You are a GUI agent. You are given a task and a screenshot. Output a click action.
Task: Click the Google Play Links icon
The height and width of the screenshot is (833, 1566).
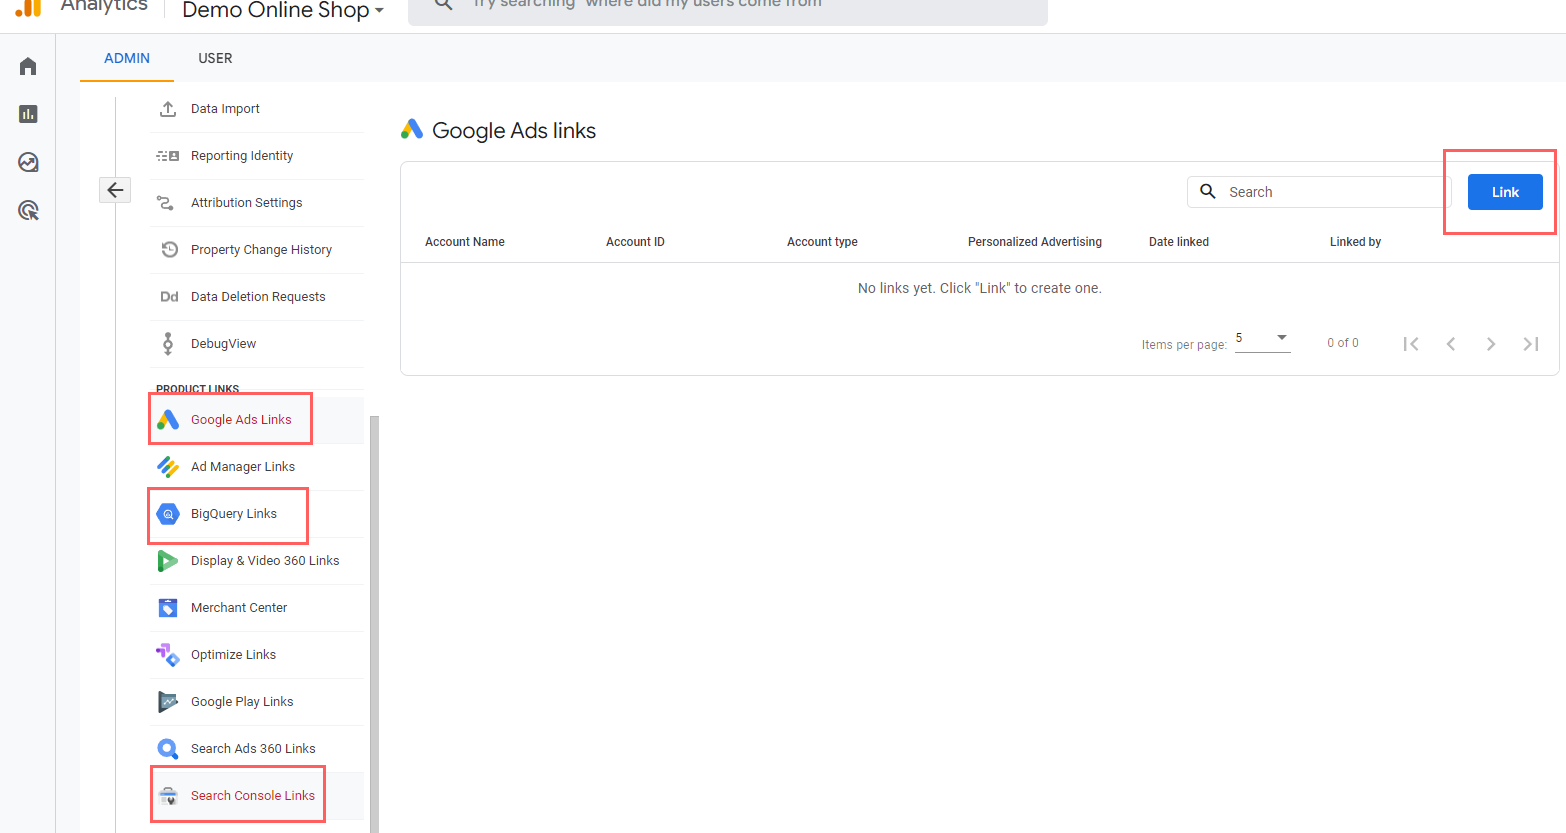tap(168, 702)
